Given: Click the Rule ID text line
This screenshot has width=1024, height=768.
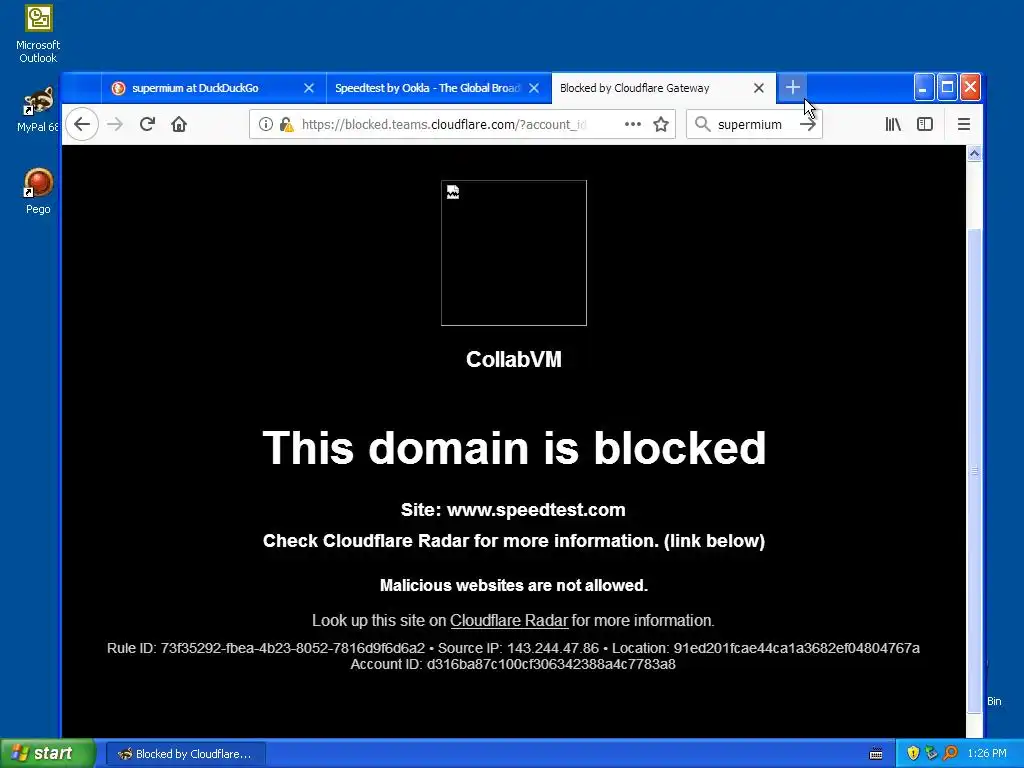Looking at the screenshot, I should click(513, 648).
